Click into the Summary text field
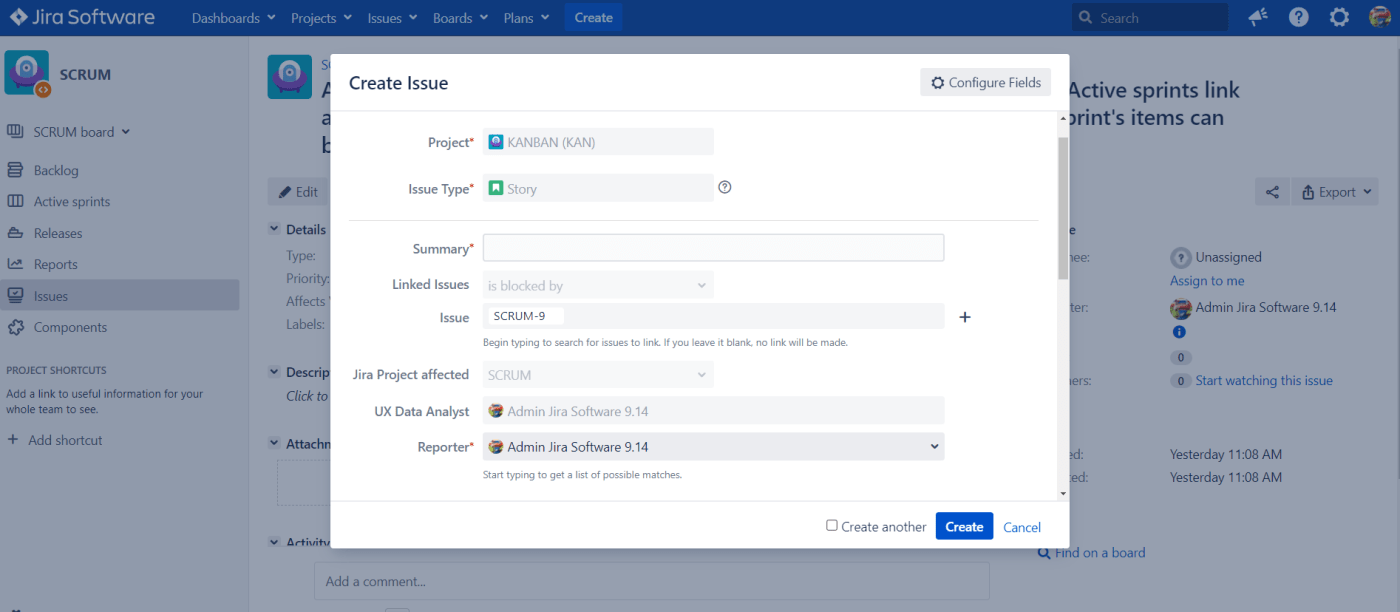Viewport: 1400px width, 612px height. coord(713,248)
